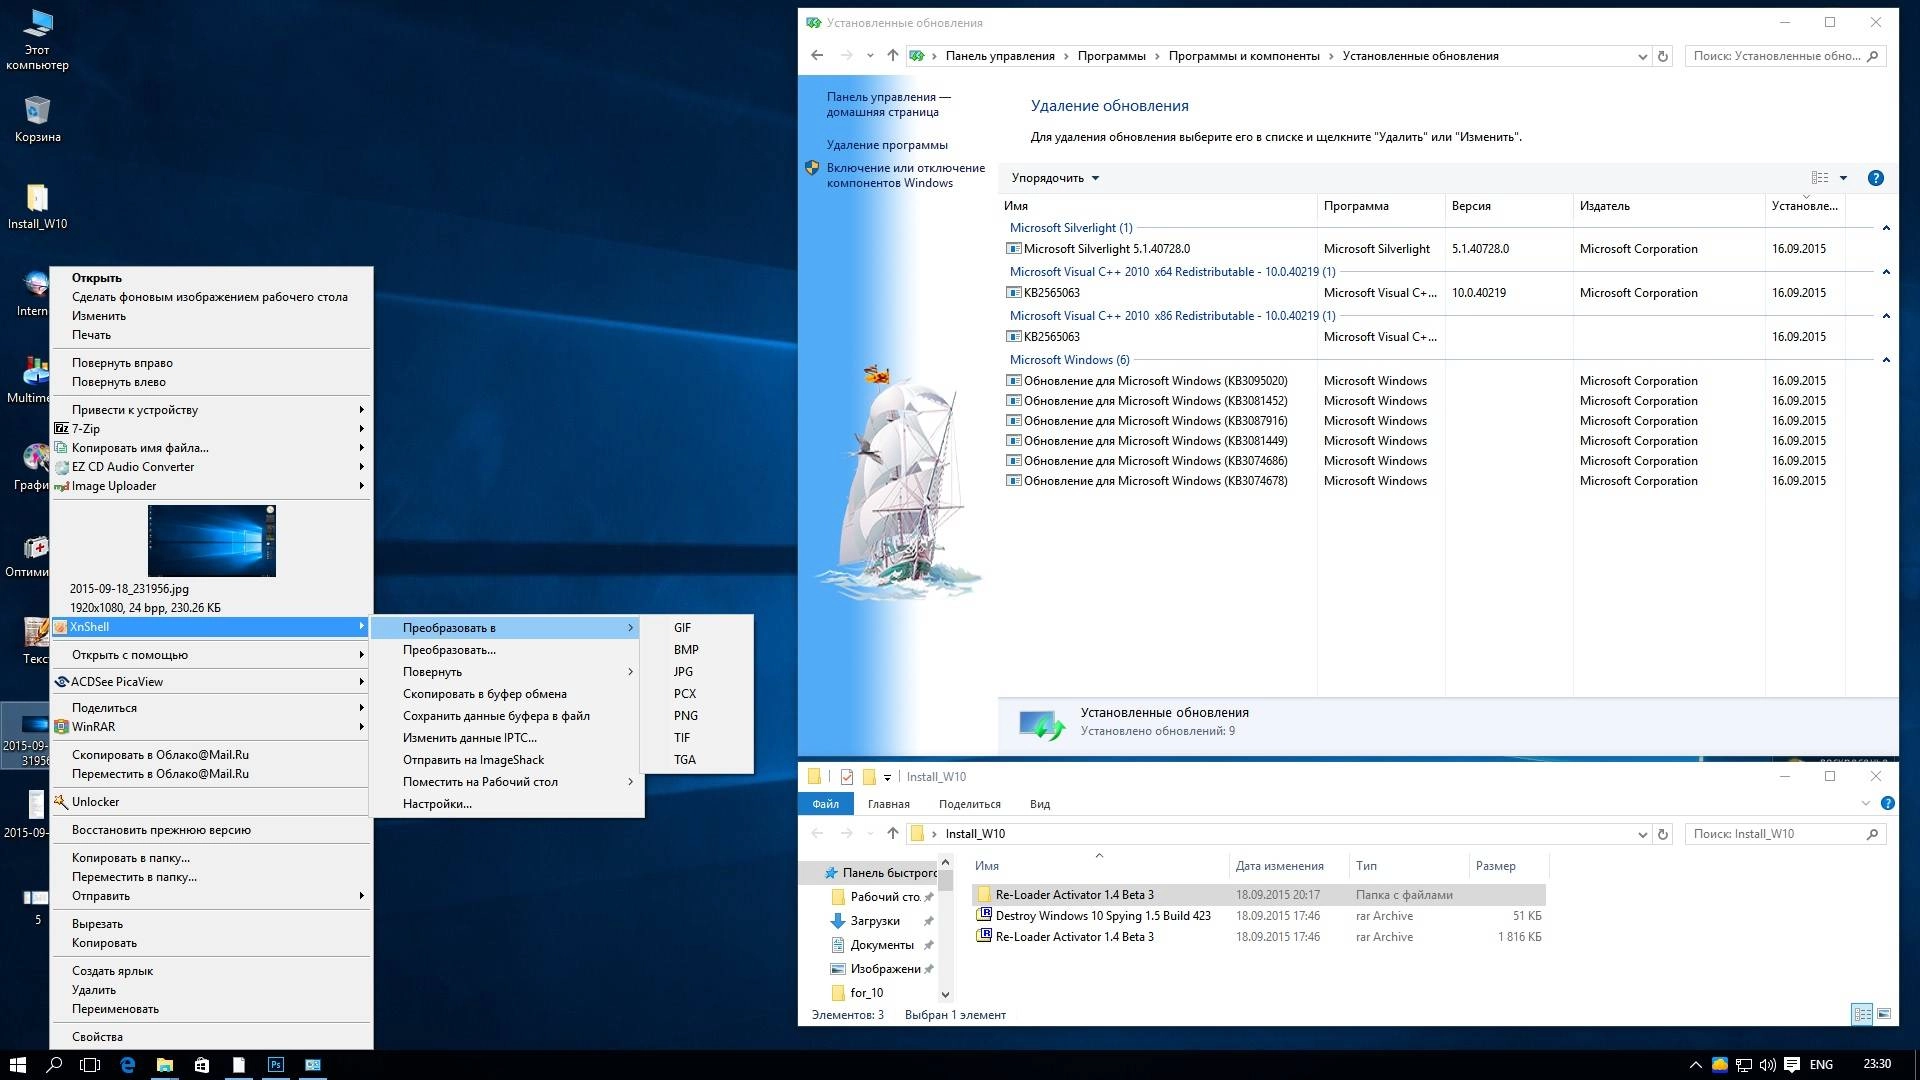1920x1080 pixels.
Task: Select the This PC desktop icon
Action: click(37, 40)
